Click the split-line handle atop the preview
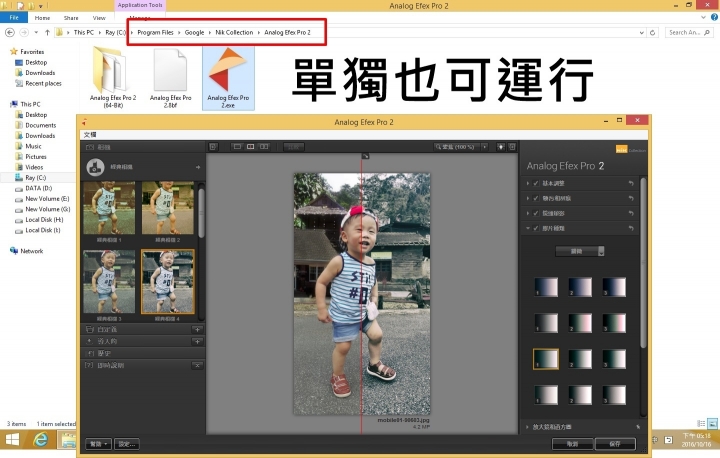Screen dimensions: 720x458 coord(365,156)
